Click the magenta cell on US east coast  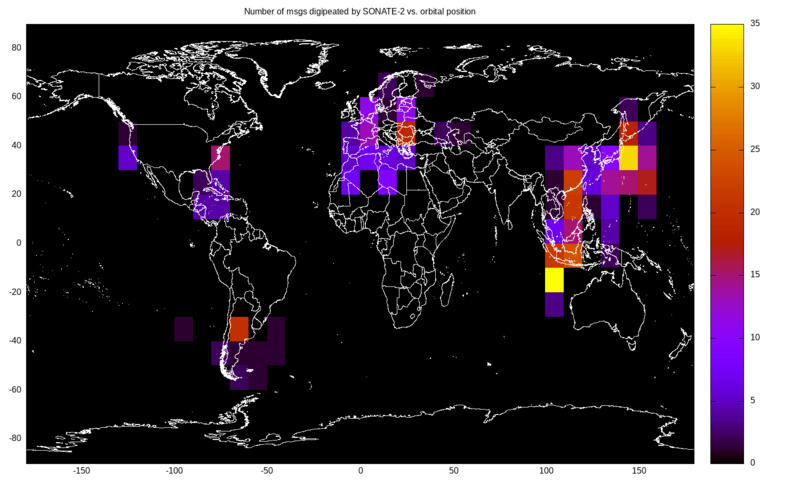220,158
